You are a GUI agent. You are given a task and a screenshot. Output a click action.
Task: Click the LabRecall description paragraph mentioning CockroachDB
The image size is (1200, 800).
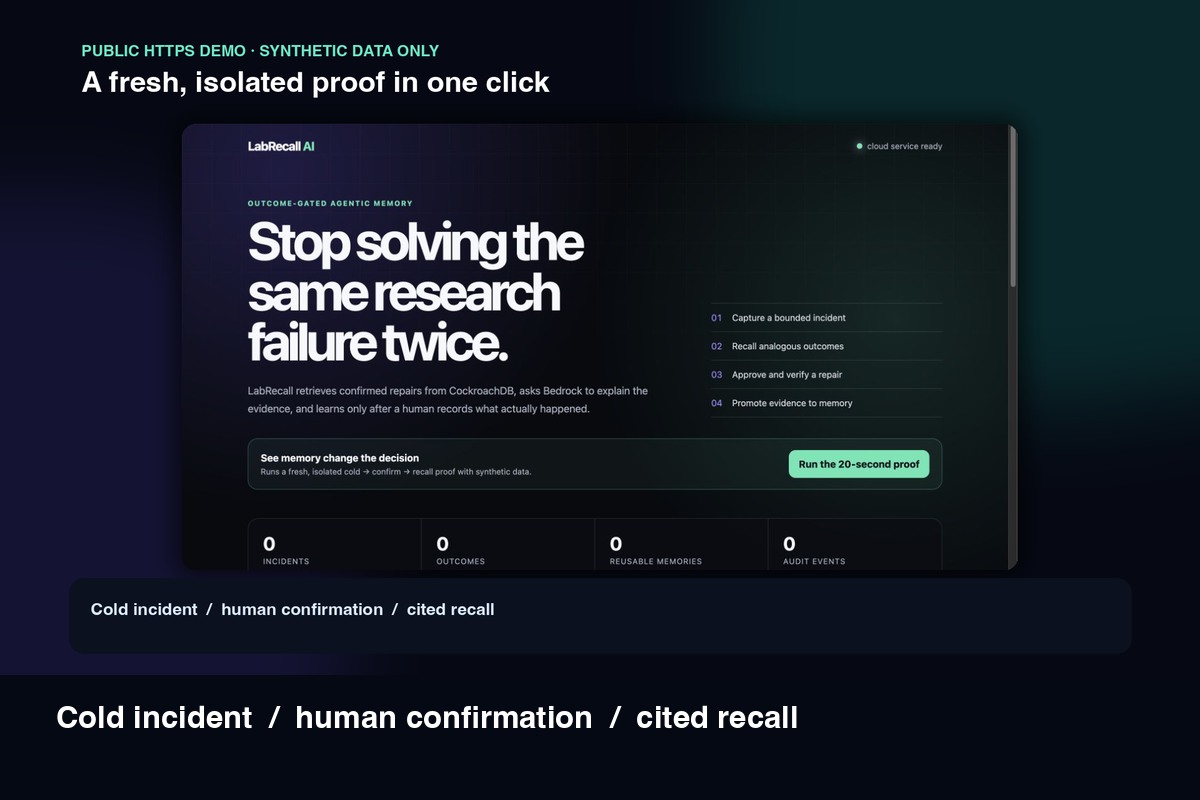[x=448, y=400]
